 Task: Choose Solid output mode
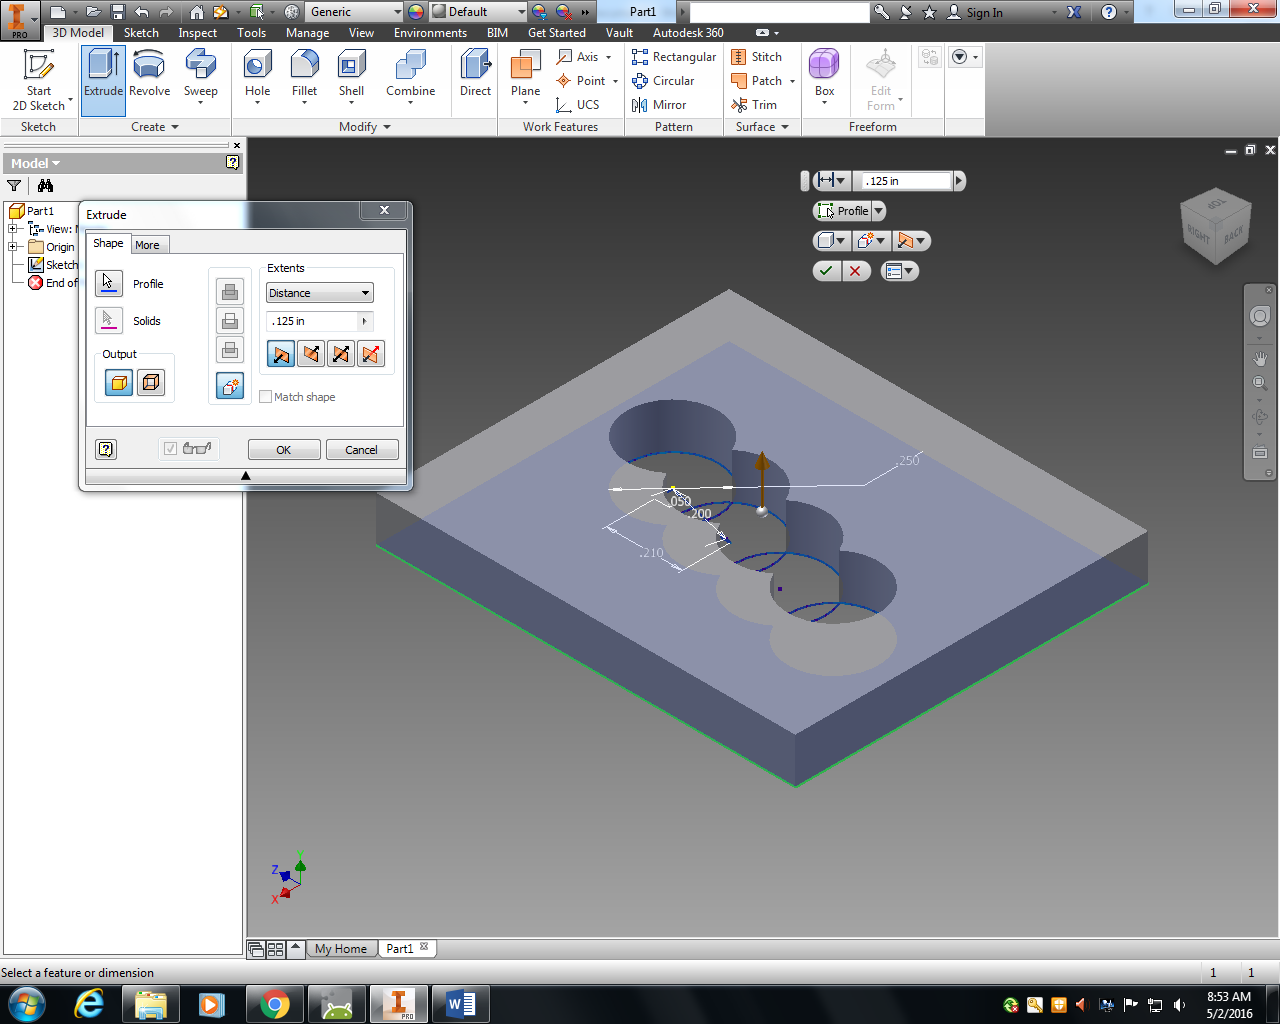[x=119, y=382]
